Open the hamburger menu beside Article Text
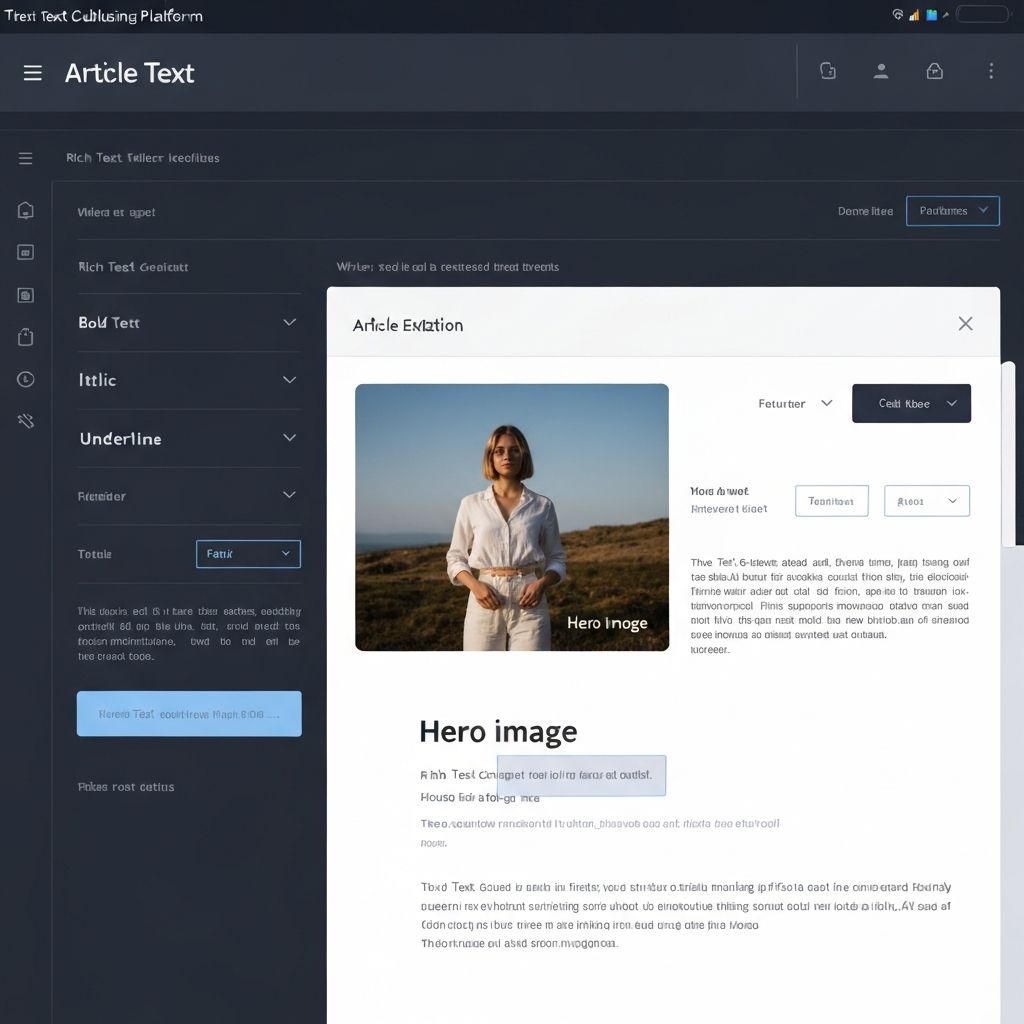The image size is (1024, 1024). [33, 73]
